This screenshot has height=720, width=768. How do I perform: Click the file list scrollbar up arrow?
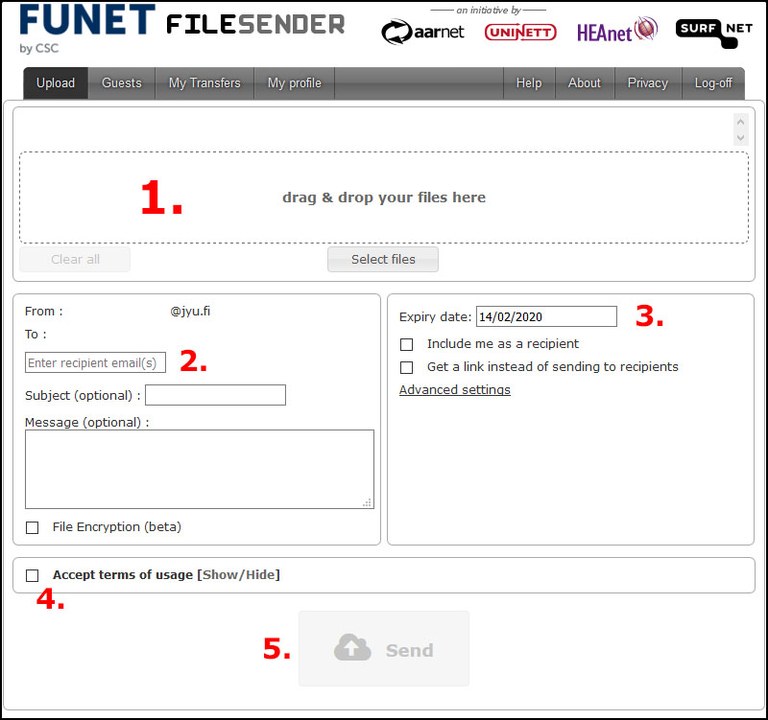[x=741, y=121]
